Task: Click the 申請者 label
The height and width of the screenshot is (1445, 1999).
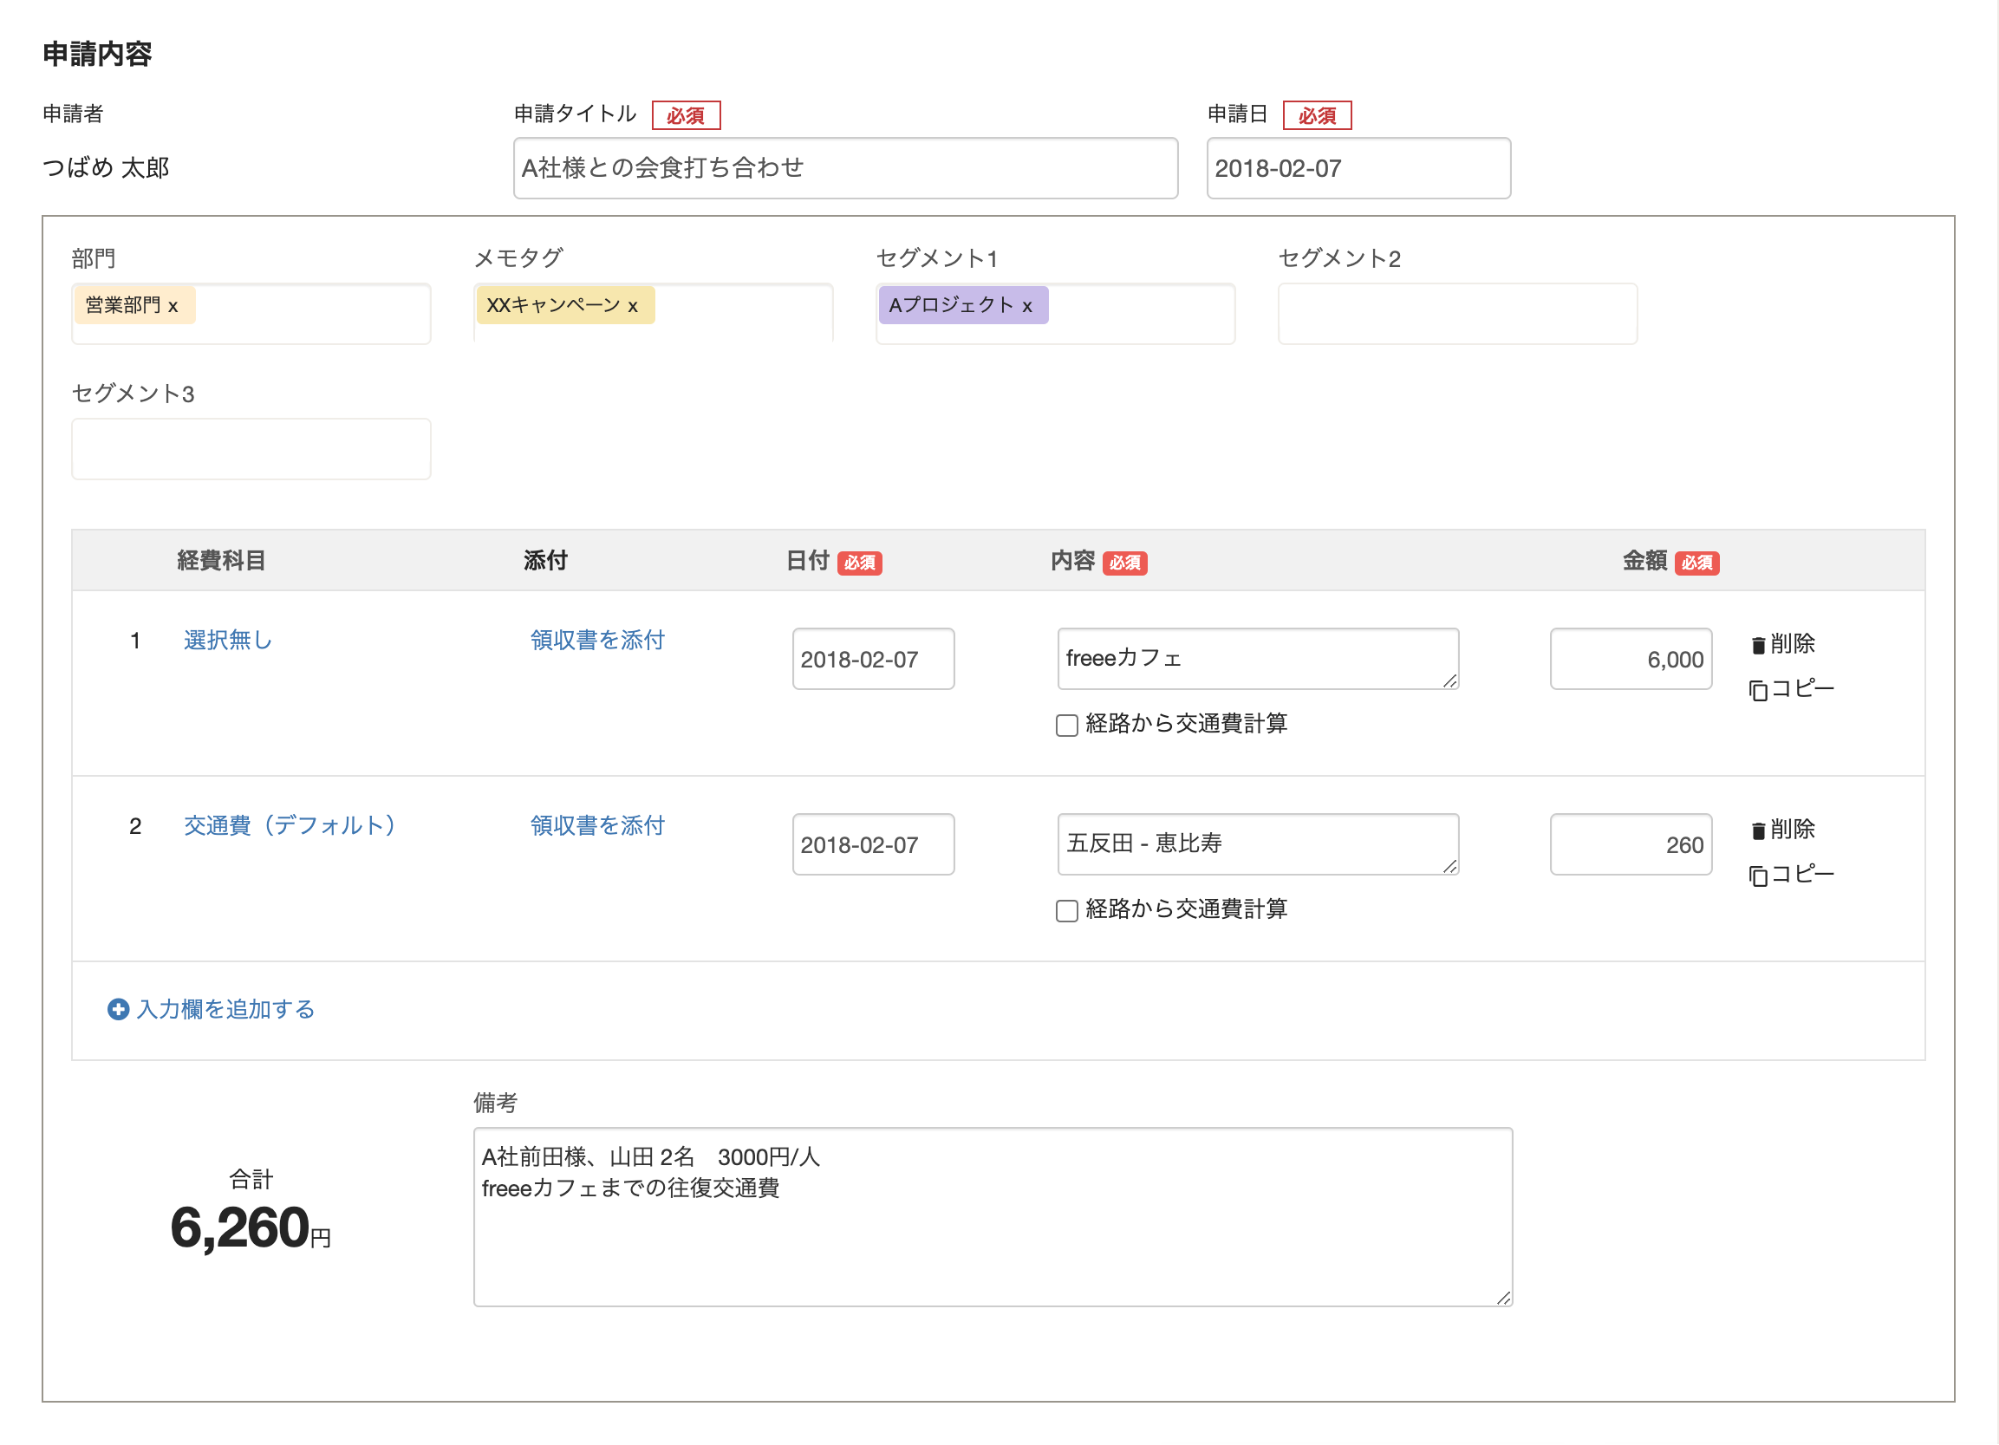Action: point(73,114)
